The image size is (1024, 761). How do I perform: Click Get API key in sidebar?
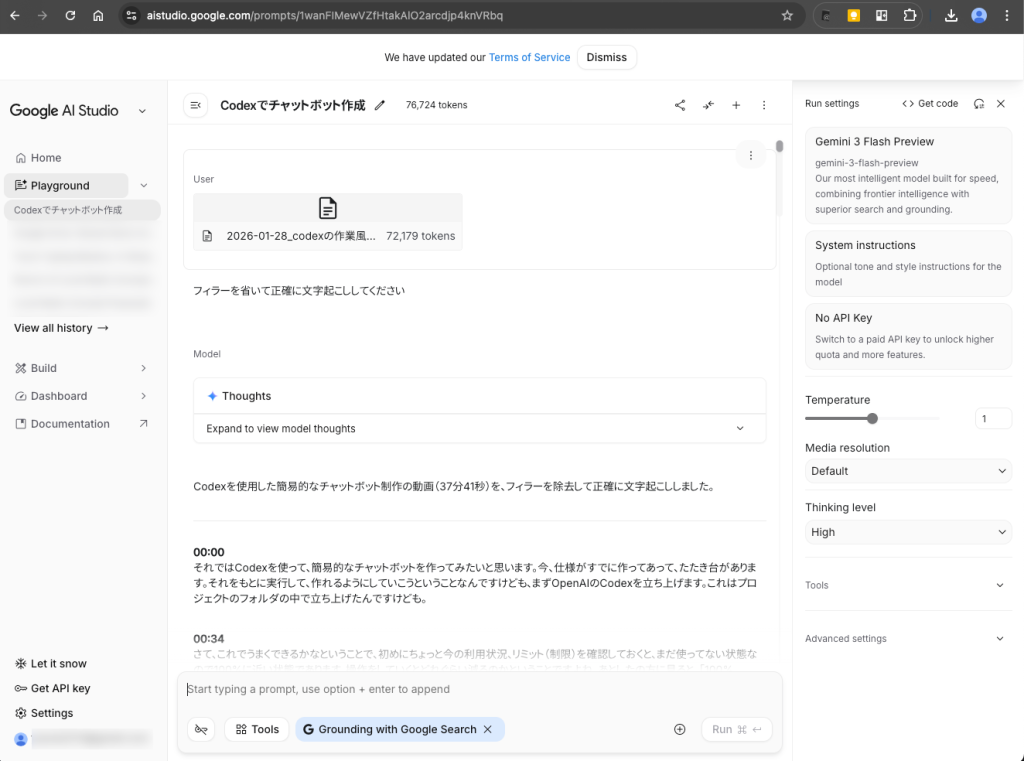point(52,688)
